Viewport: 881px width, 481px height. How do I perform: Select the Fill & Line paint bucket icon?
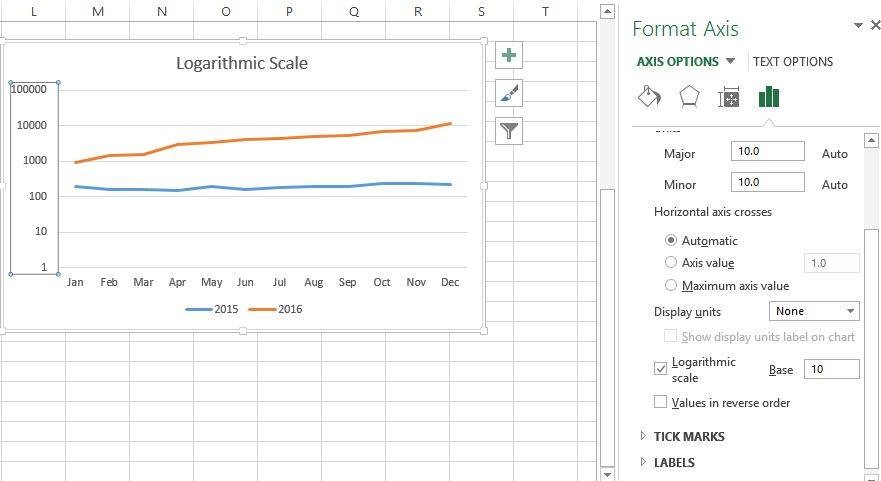649,97
